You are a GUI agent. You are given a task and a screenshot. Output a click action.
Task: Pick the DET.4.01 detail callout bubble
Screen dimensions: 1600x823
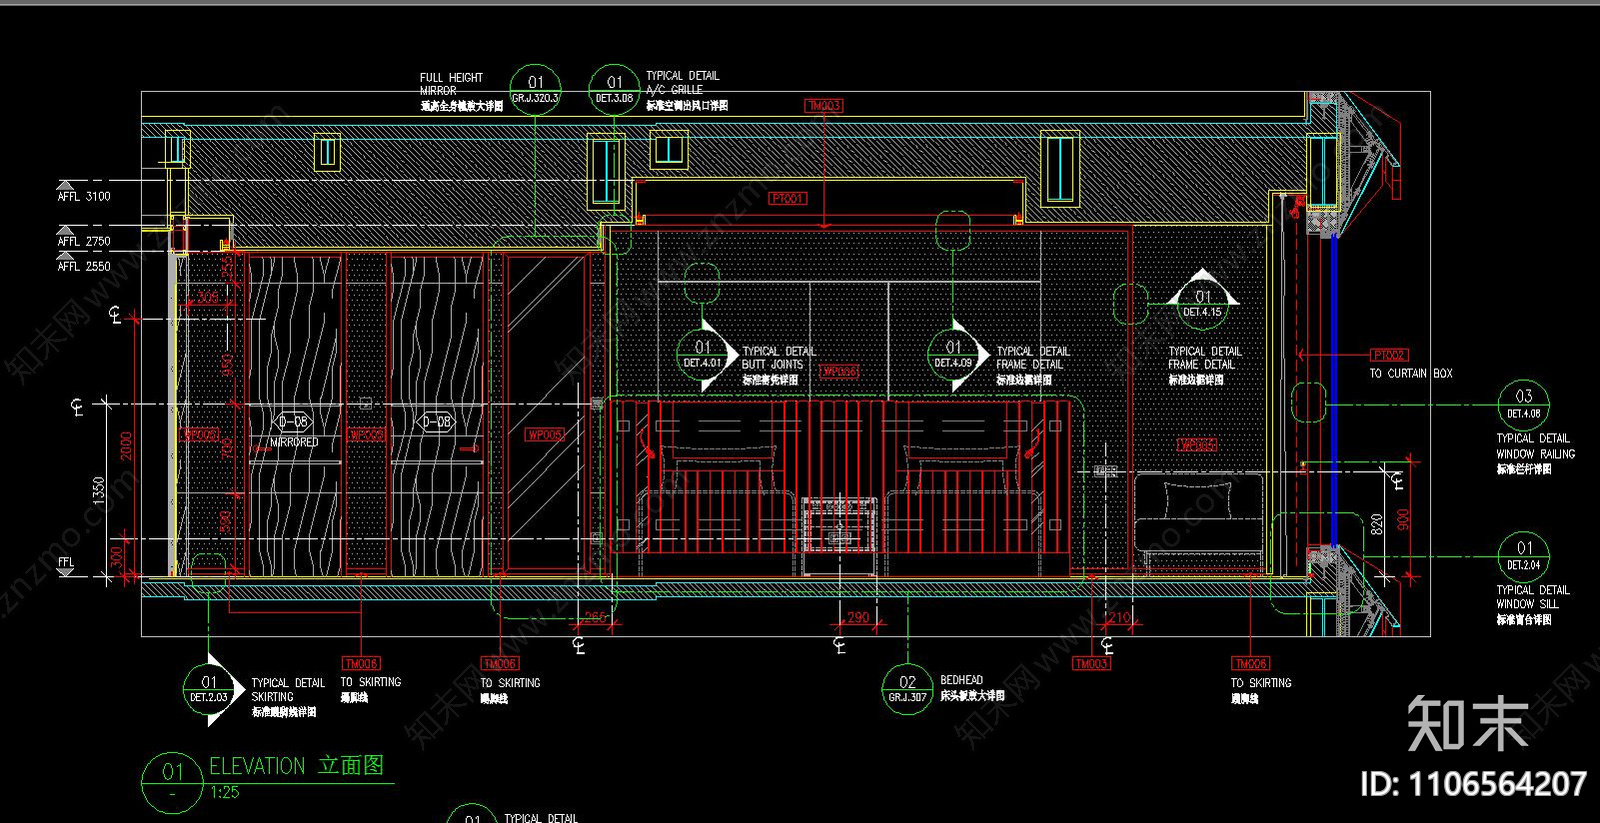[702, 355]
